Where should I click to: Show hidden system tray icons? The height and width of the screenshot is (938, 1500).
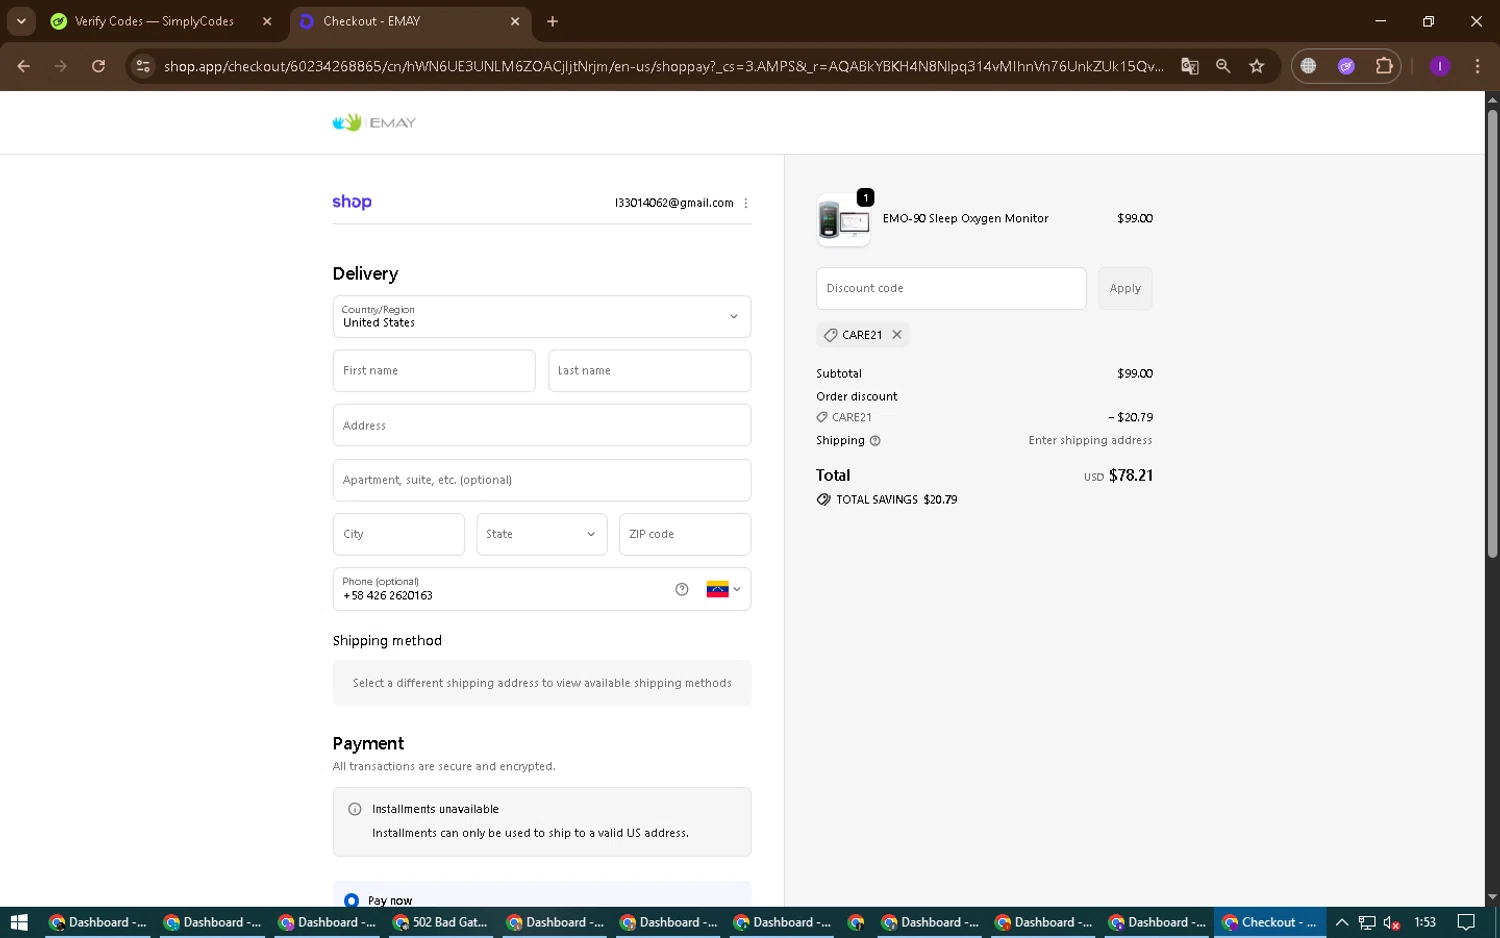coord(1342,922)
